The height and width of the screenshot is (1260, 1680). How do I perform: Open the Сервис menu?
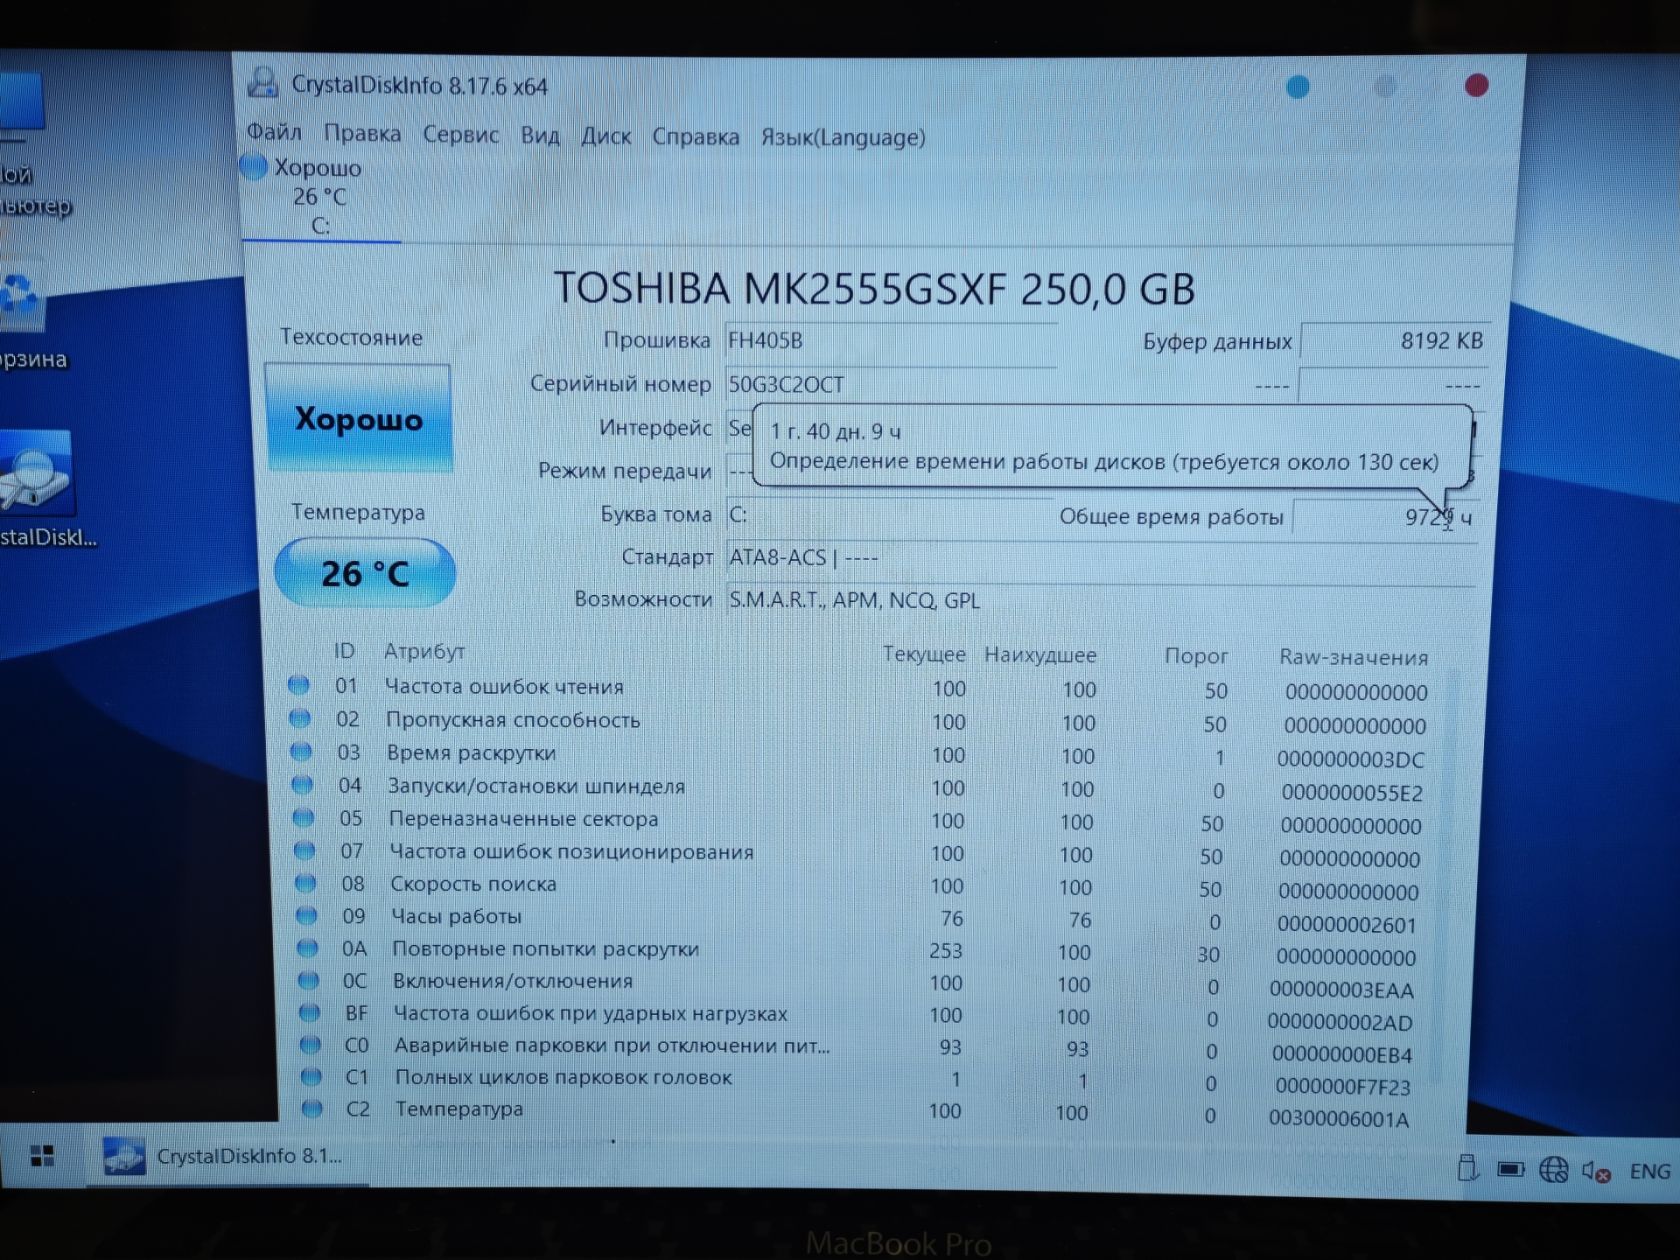pyautogui.click(x=460, y=134)
